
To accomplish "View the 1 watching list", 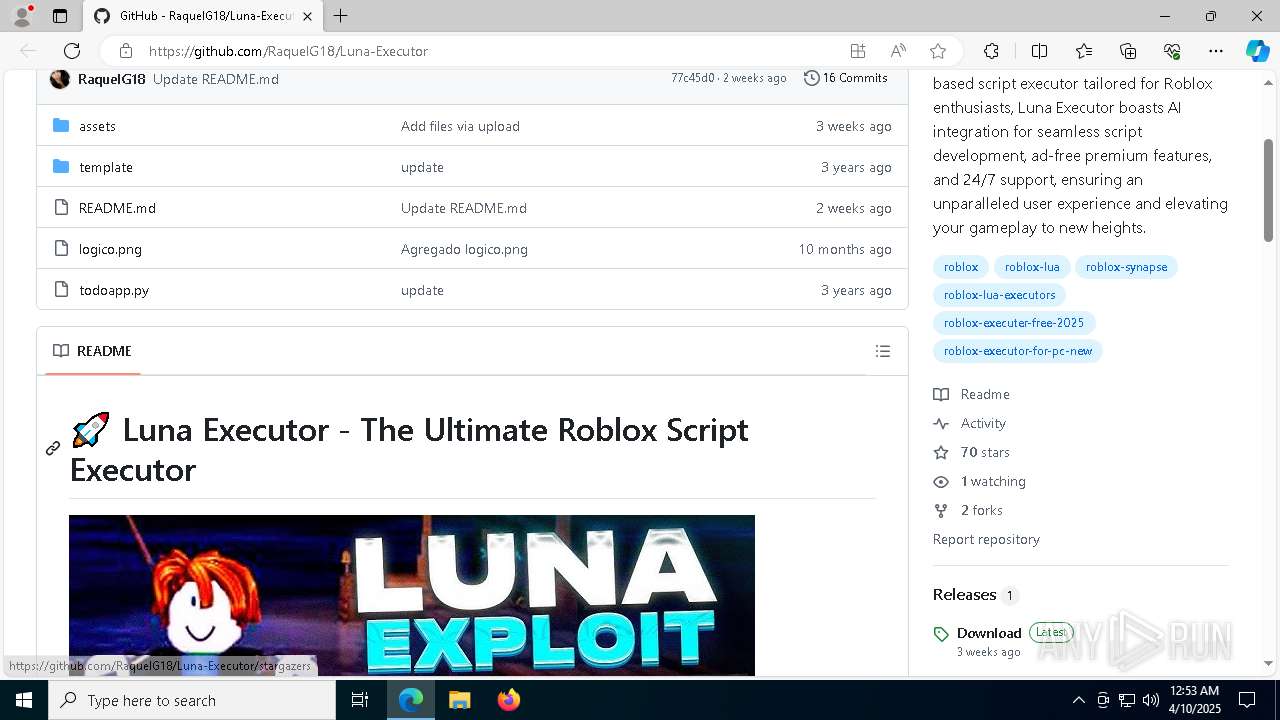I will pos(980,481).
